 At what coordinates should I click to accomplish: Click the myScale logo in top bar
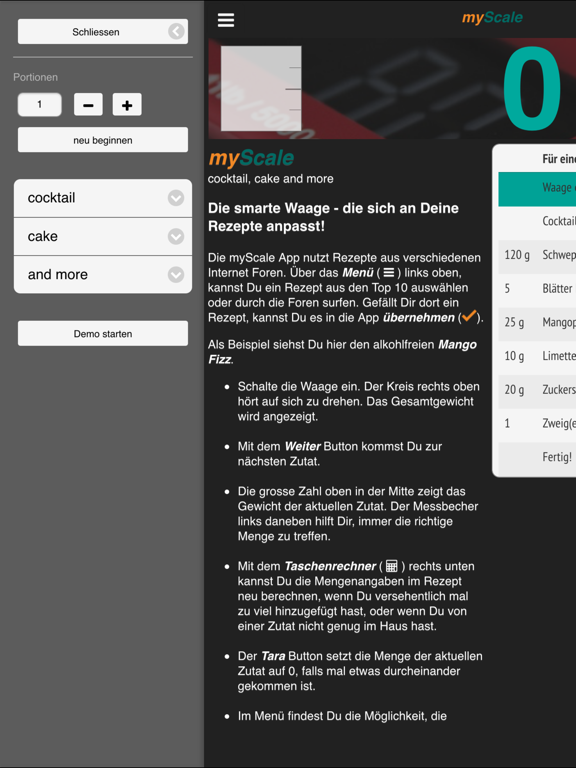tap(492, 18)
